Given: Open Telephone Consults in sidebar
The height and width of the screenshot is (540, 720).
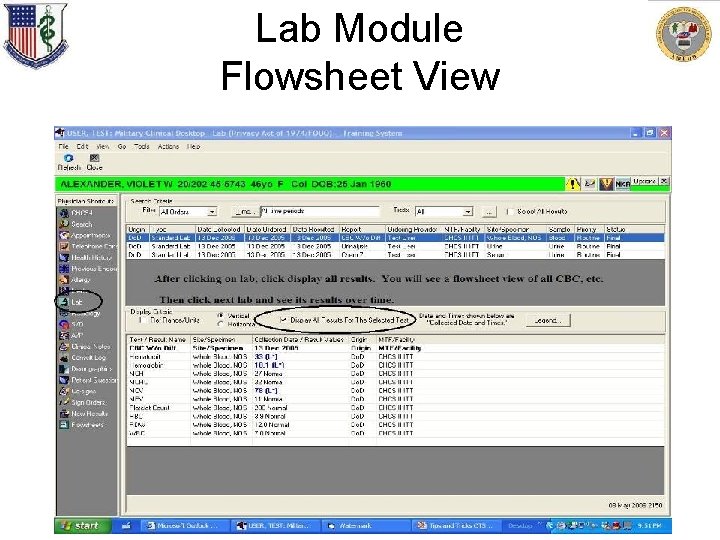Looking at the screenshot, I should pos(88,247).
